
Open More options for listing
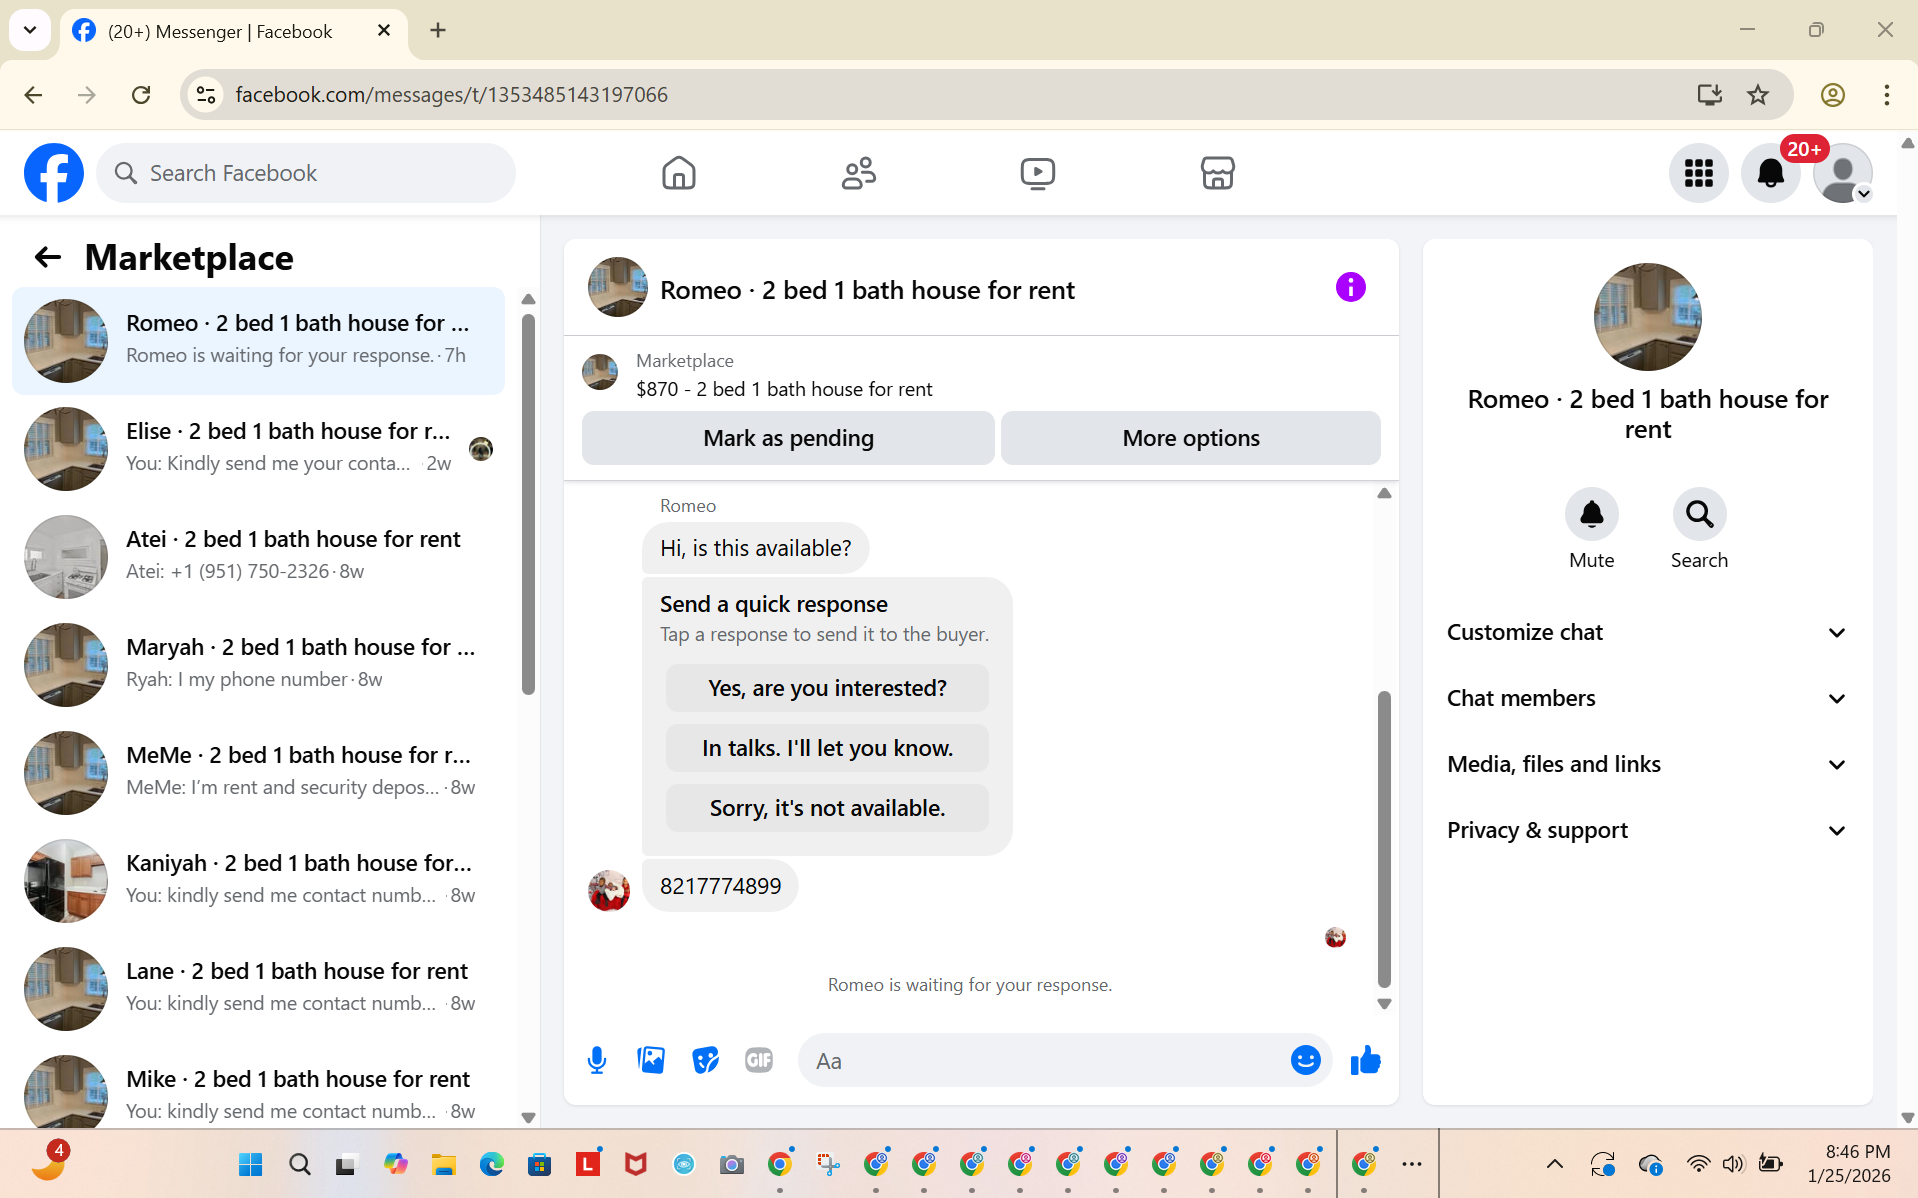1190,438
